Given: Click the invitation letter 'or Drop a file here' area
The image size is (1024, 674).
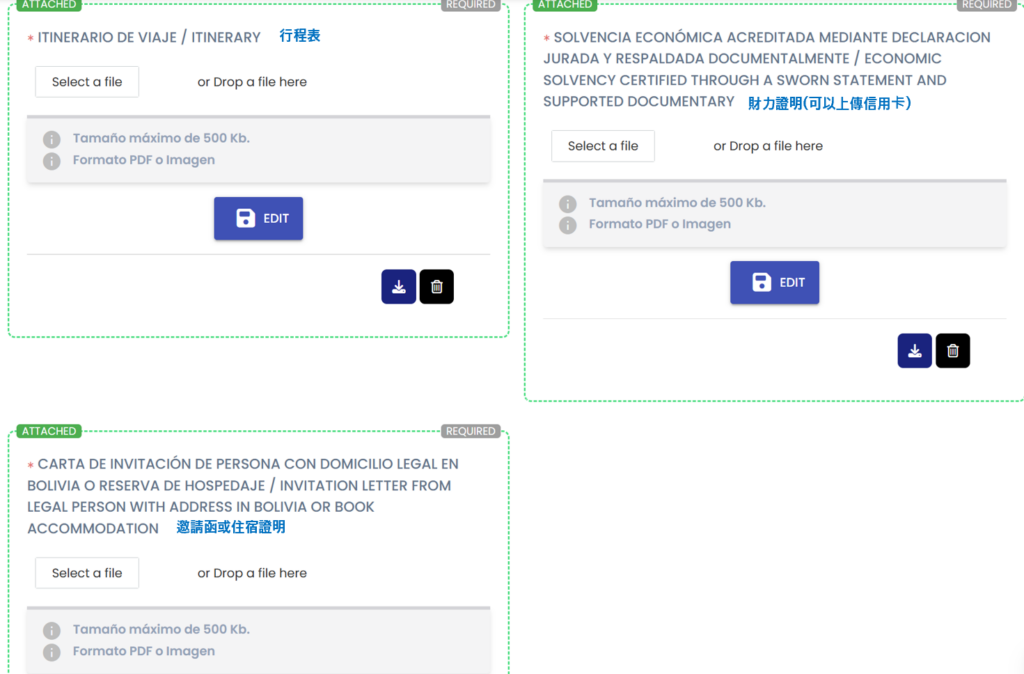Looking at the screenshot, I should click(x=252, y=573).
